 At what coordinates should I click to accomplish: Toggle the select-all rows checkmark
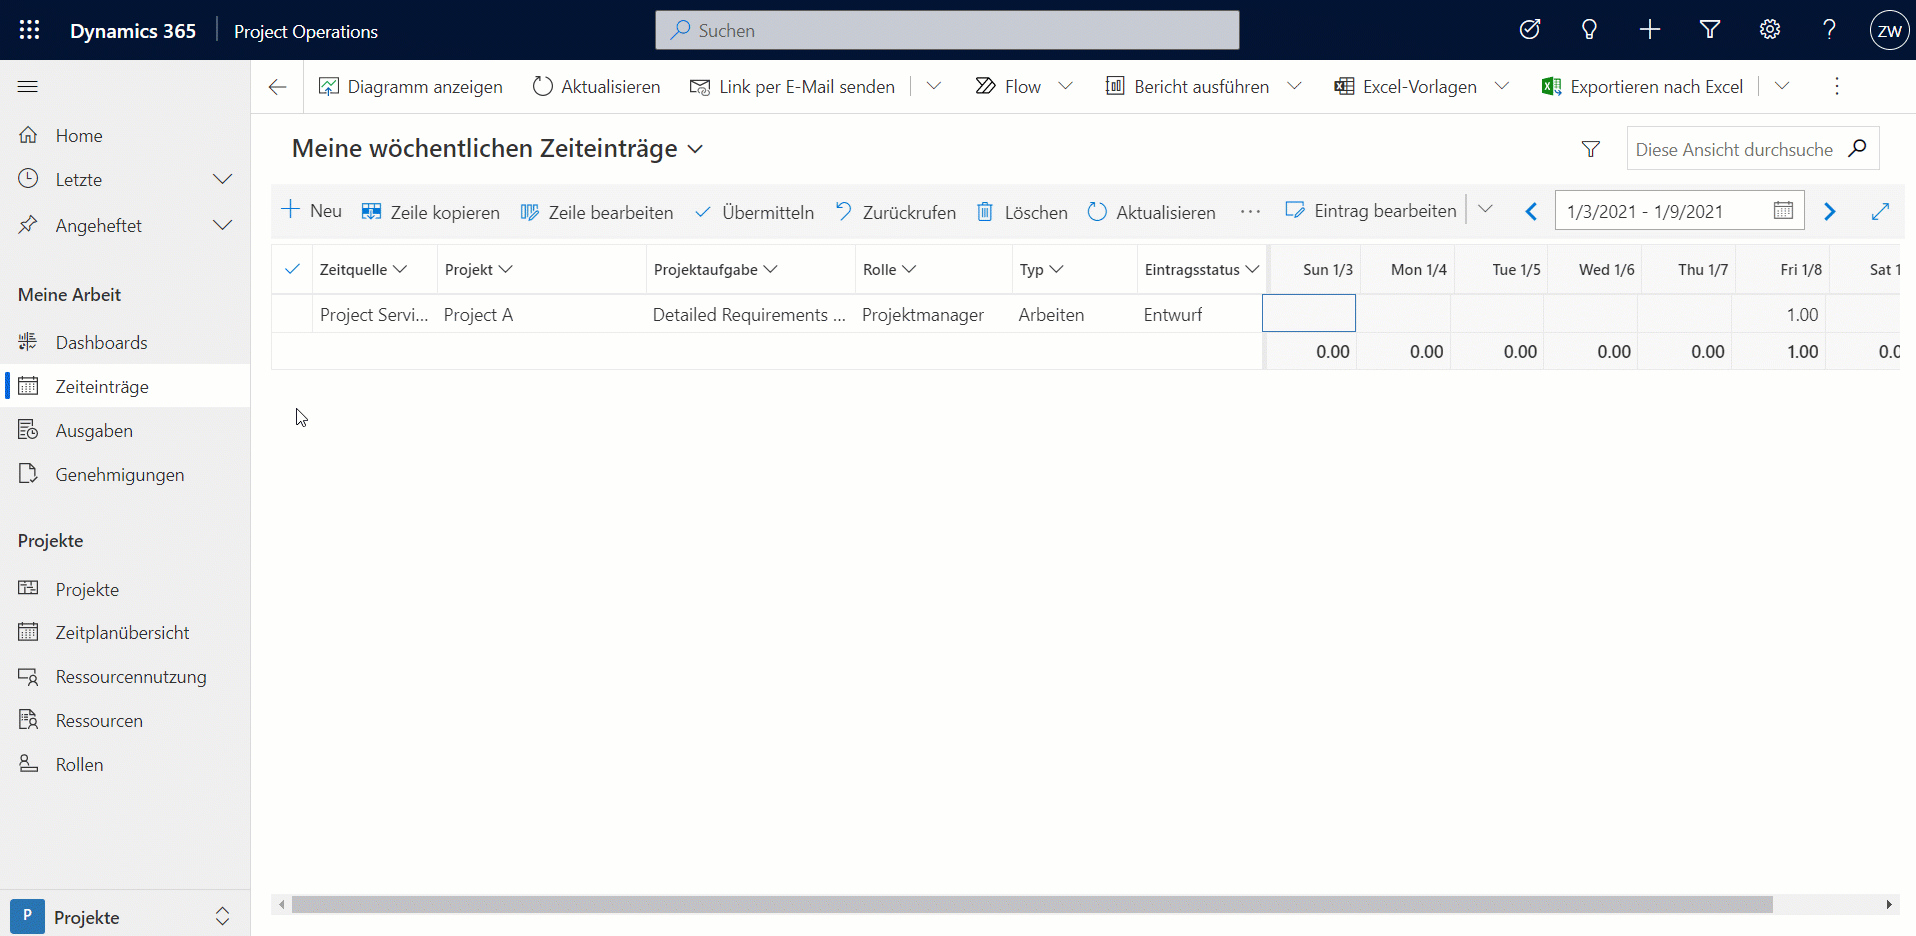292,269
